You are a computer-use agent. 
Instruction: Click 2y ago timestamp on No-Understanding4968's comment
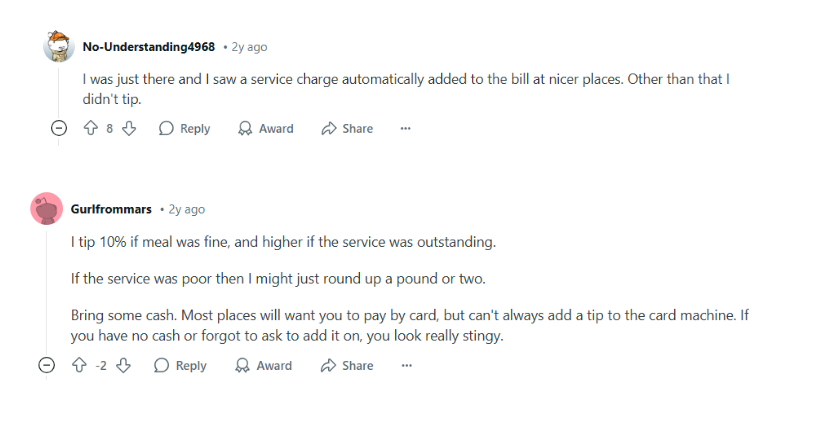(x=249, y=47)
